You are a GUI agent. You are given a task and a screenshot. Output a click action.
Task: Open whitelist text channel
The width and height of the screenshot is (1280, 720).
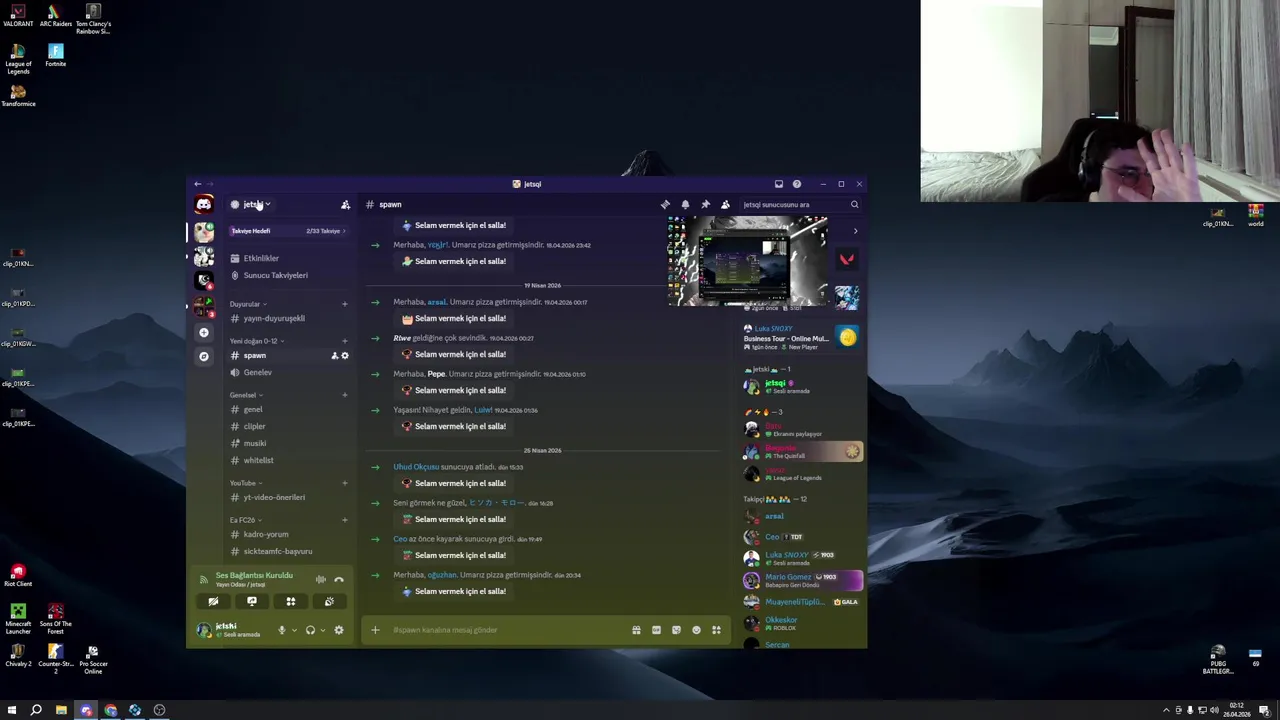point(289,460)
